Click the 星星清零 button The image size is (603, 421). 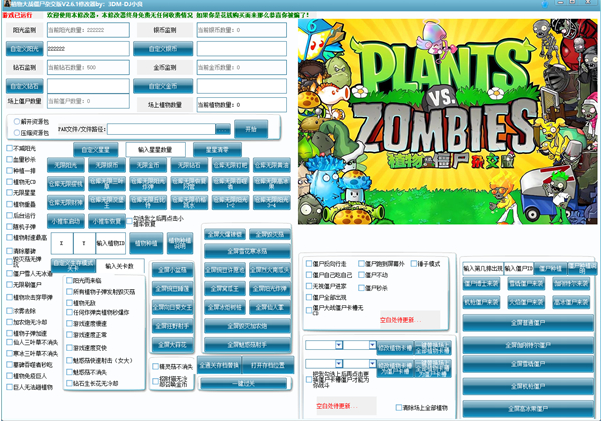[217, 150]
